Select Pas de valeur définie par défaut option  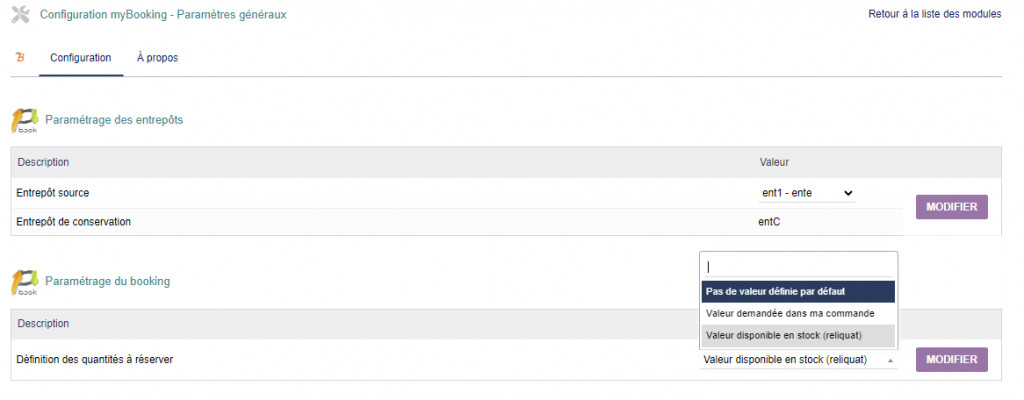tap(798, 292)
